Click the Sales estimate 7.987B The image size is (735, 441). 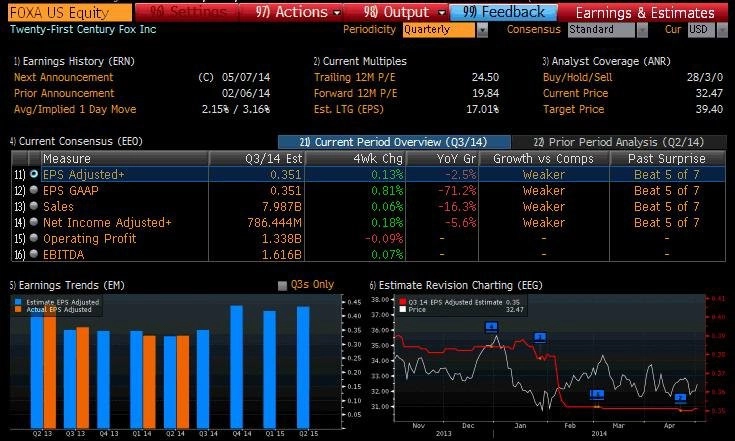click(x=282, y=207)
